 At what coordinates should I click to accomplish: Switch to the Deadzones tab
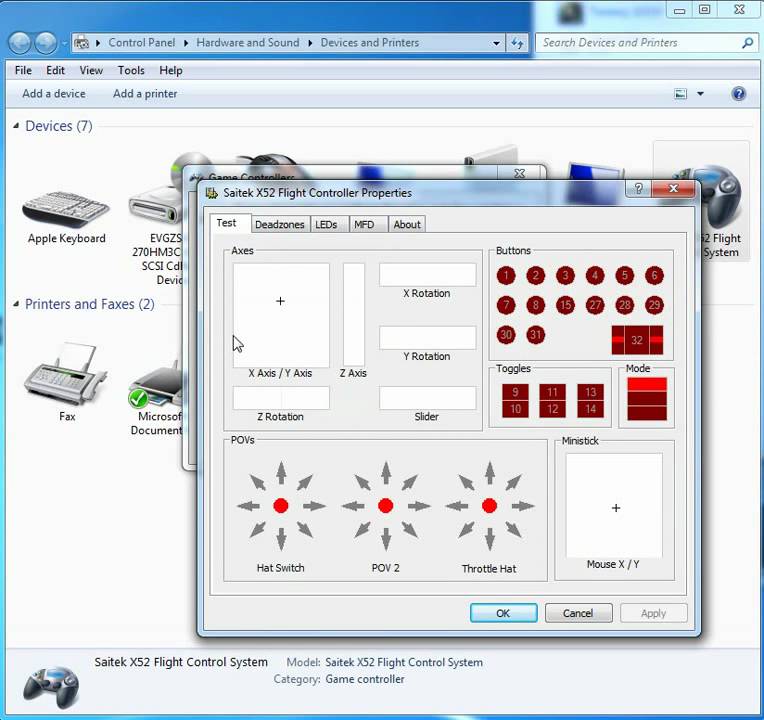coord(280,225)
